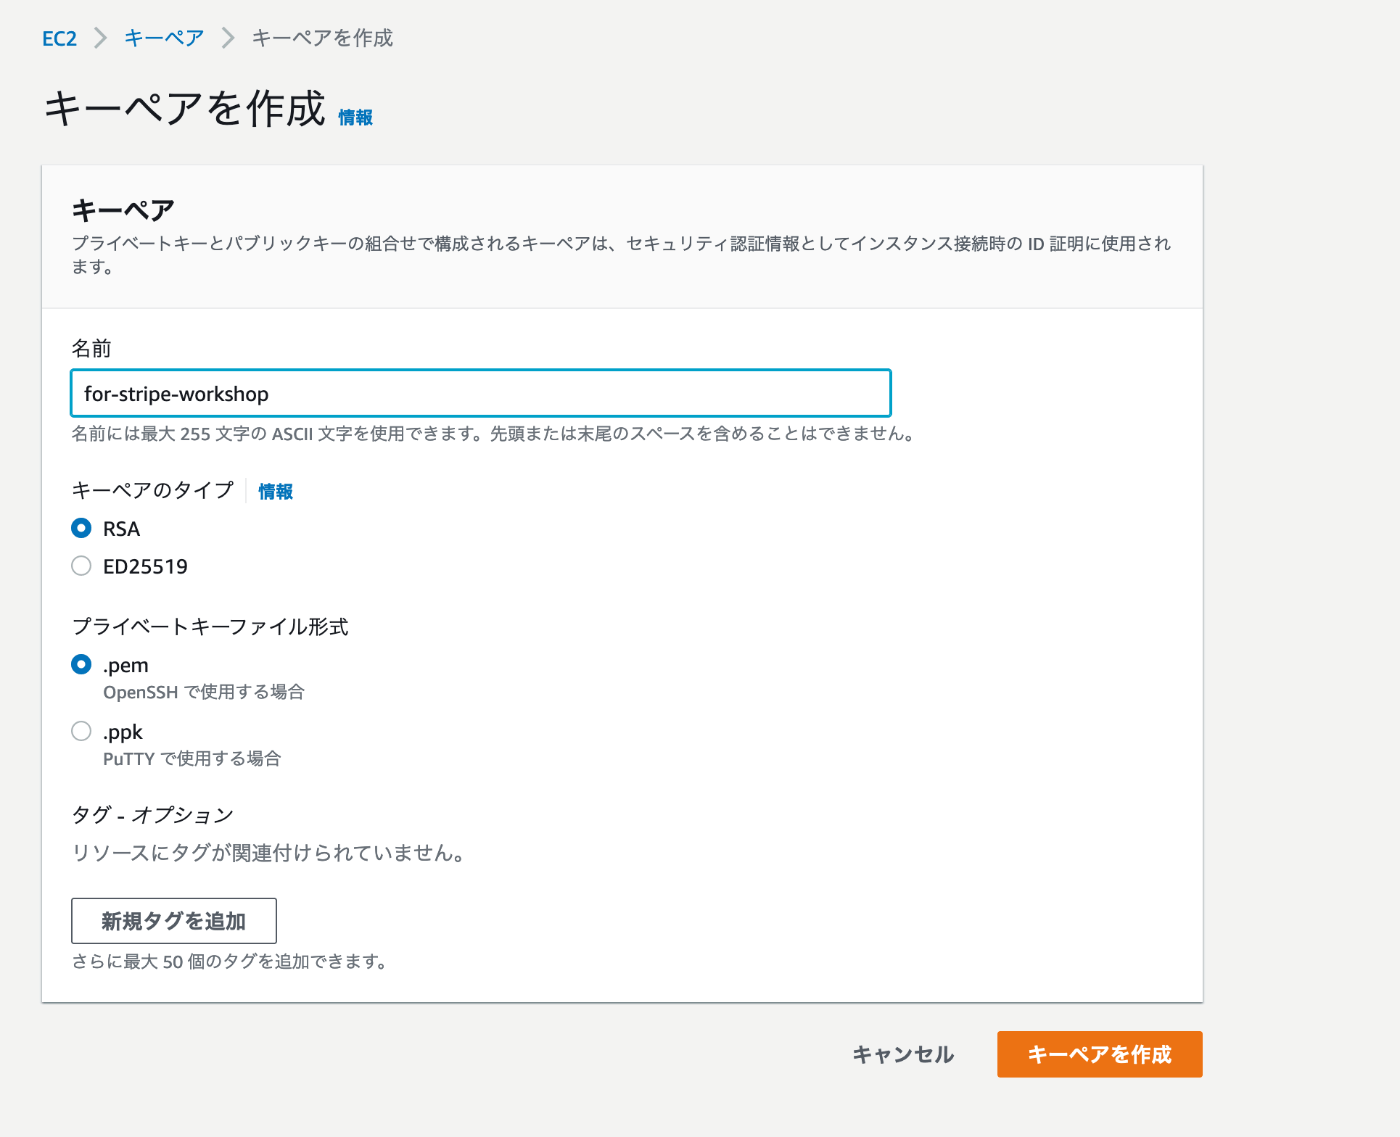Screen dimensions: 1400x1137
Task: Click the キャンセル button
Action: coord(901,1053)
